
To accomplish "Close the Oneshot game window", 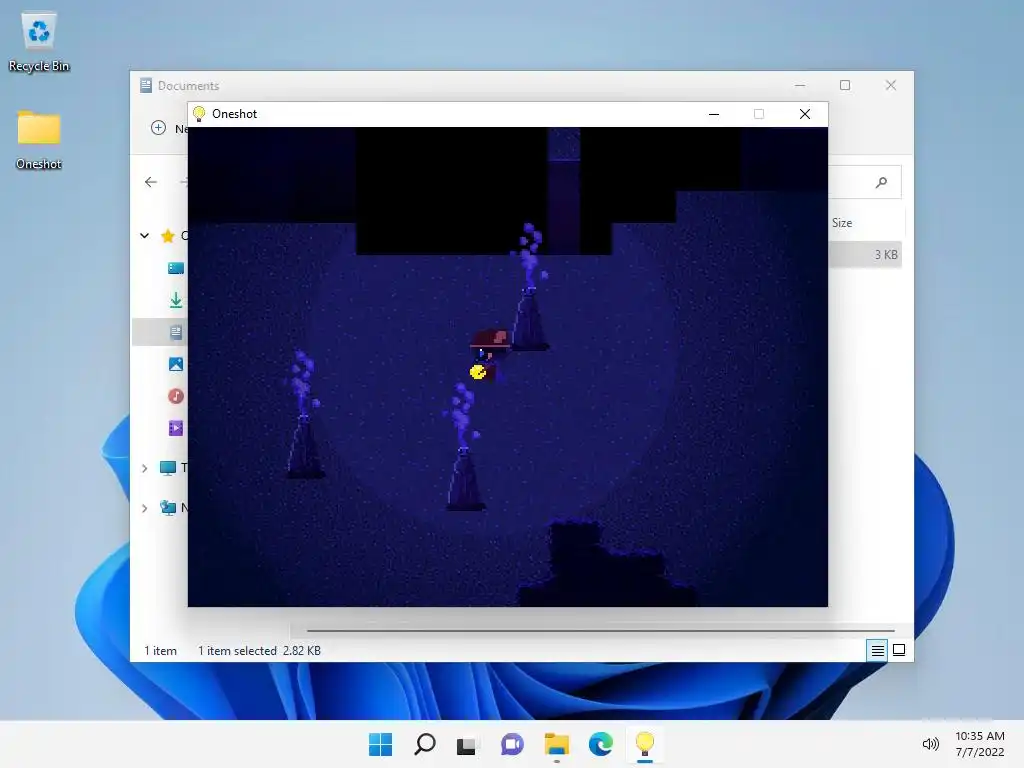I will 805,114.
